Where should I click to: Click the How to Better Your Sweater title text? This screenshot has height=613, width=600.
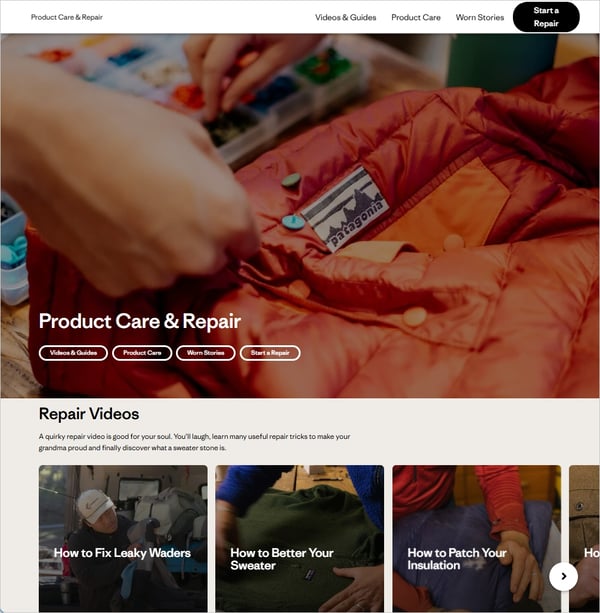(282, 559)
